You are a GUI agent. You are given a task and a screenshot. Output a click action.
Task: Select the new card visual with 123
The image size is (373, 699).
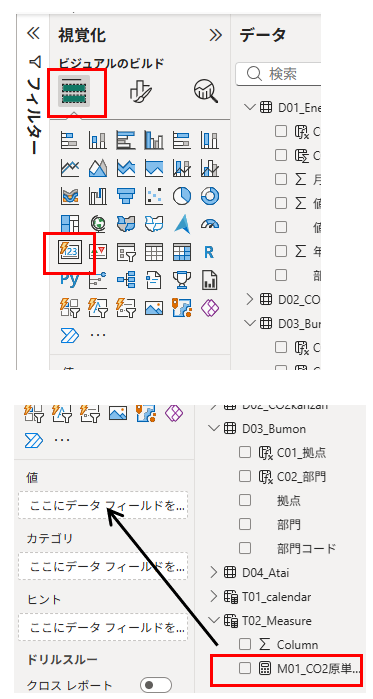69,252
